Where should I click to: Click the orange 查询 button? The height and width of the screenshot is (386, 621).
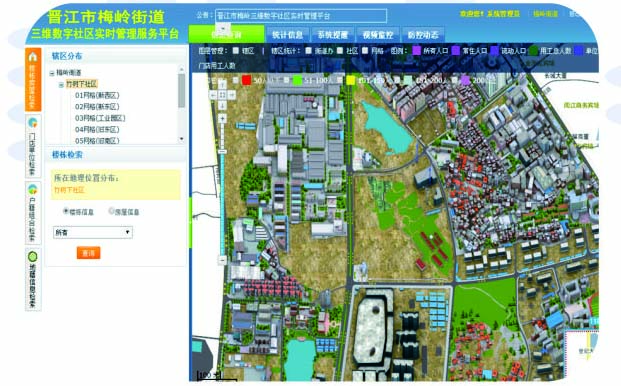tap(88, 253)
